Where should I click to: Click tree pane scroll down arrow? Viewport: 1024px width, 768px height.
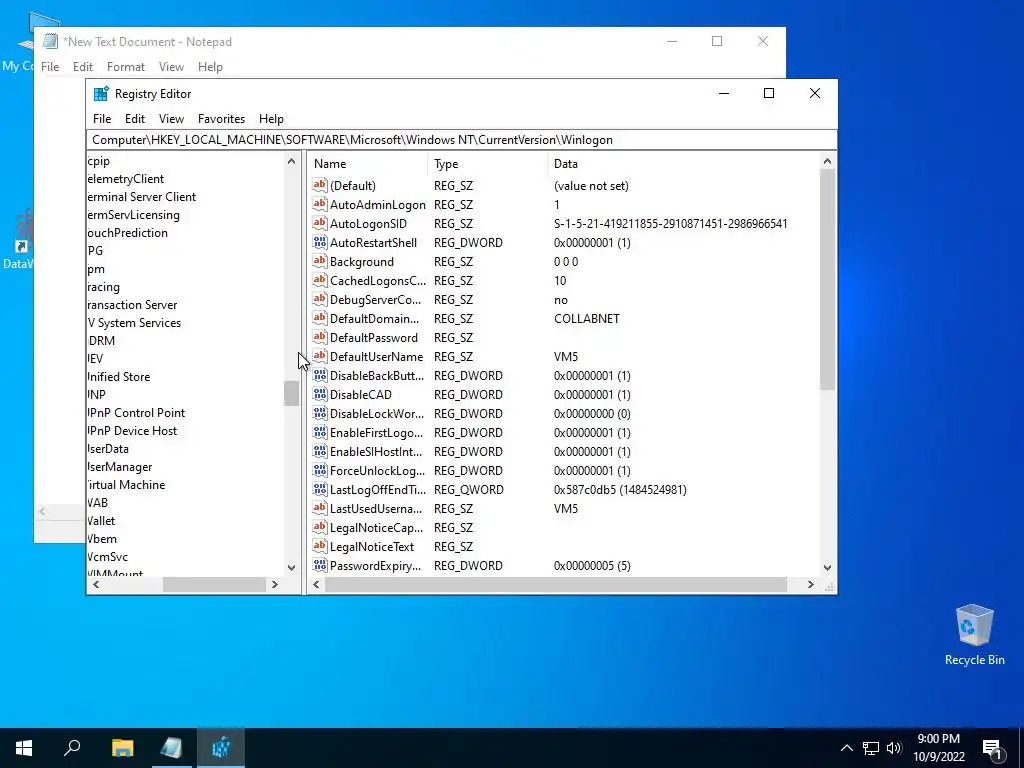[291, 568]
